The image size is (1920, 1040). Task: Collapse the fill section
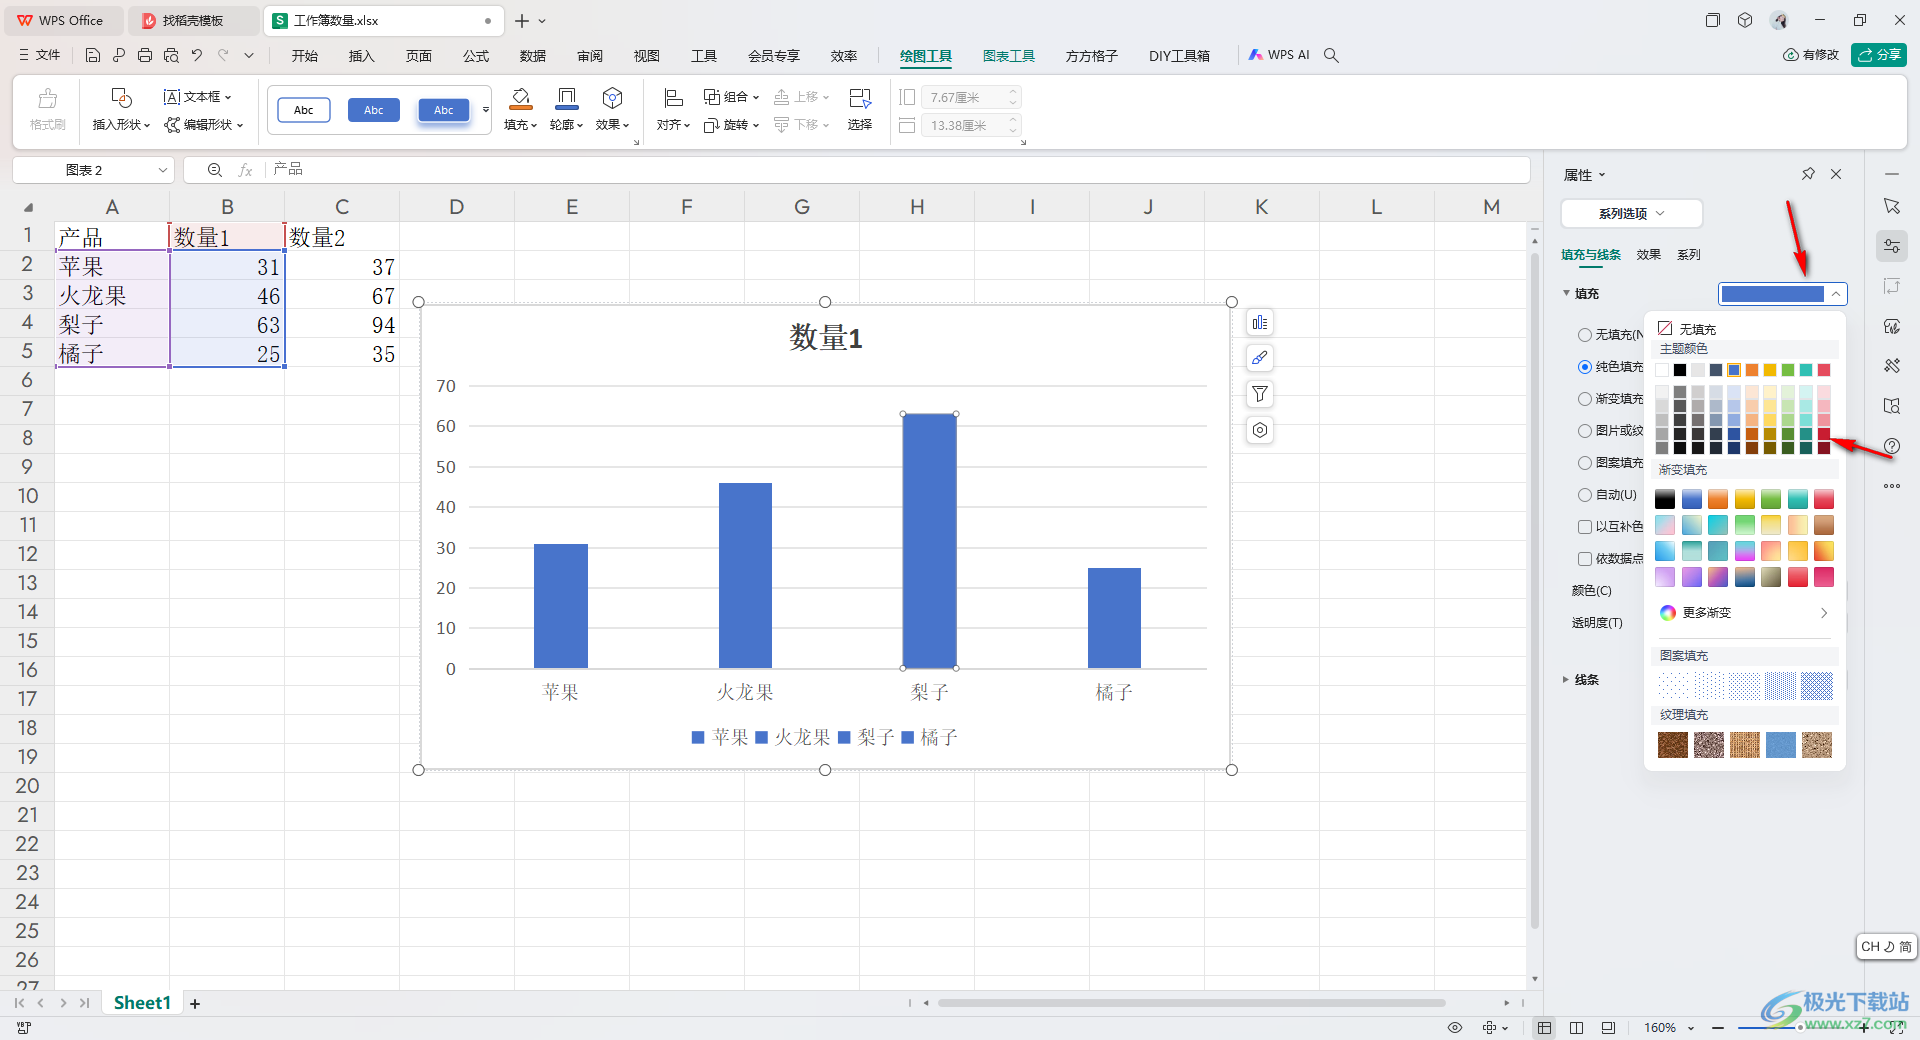[x=1566, y=293]
